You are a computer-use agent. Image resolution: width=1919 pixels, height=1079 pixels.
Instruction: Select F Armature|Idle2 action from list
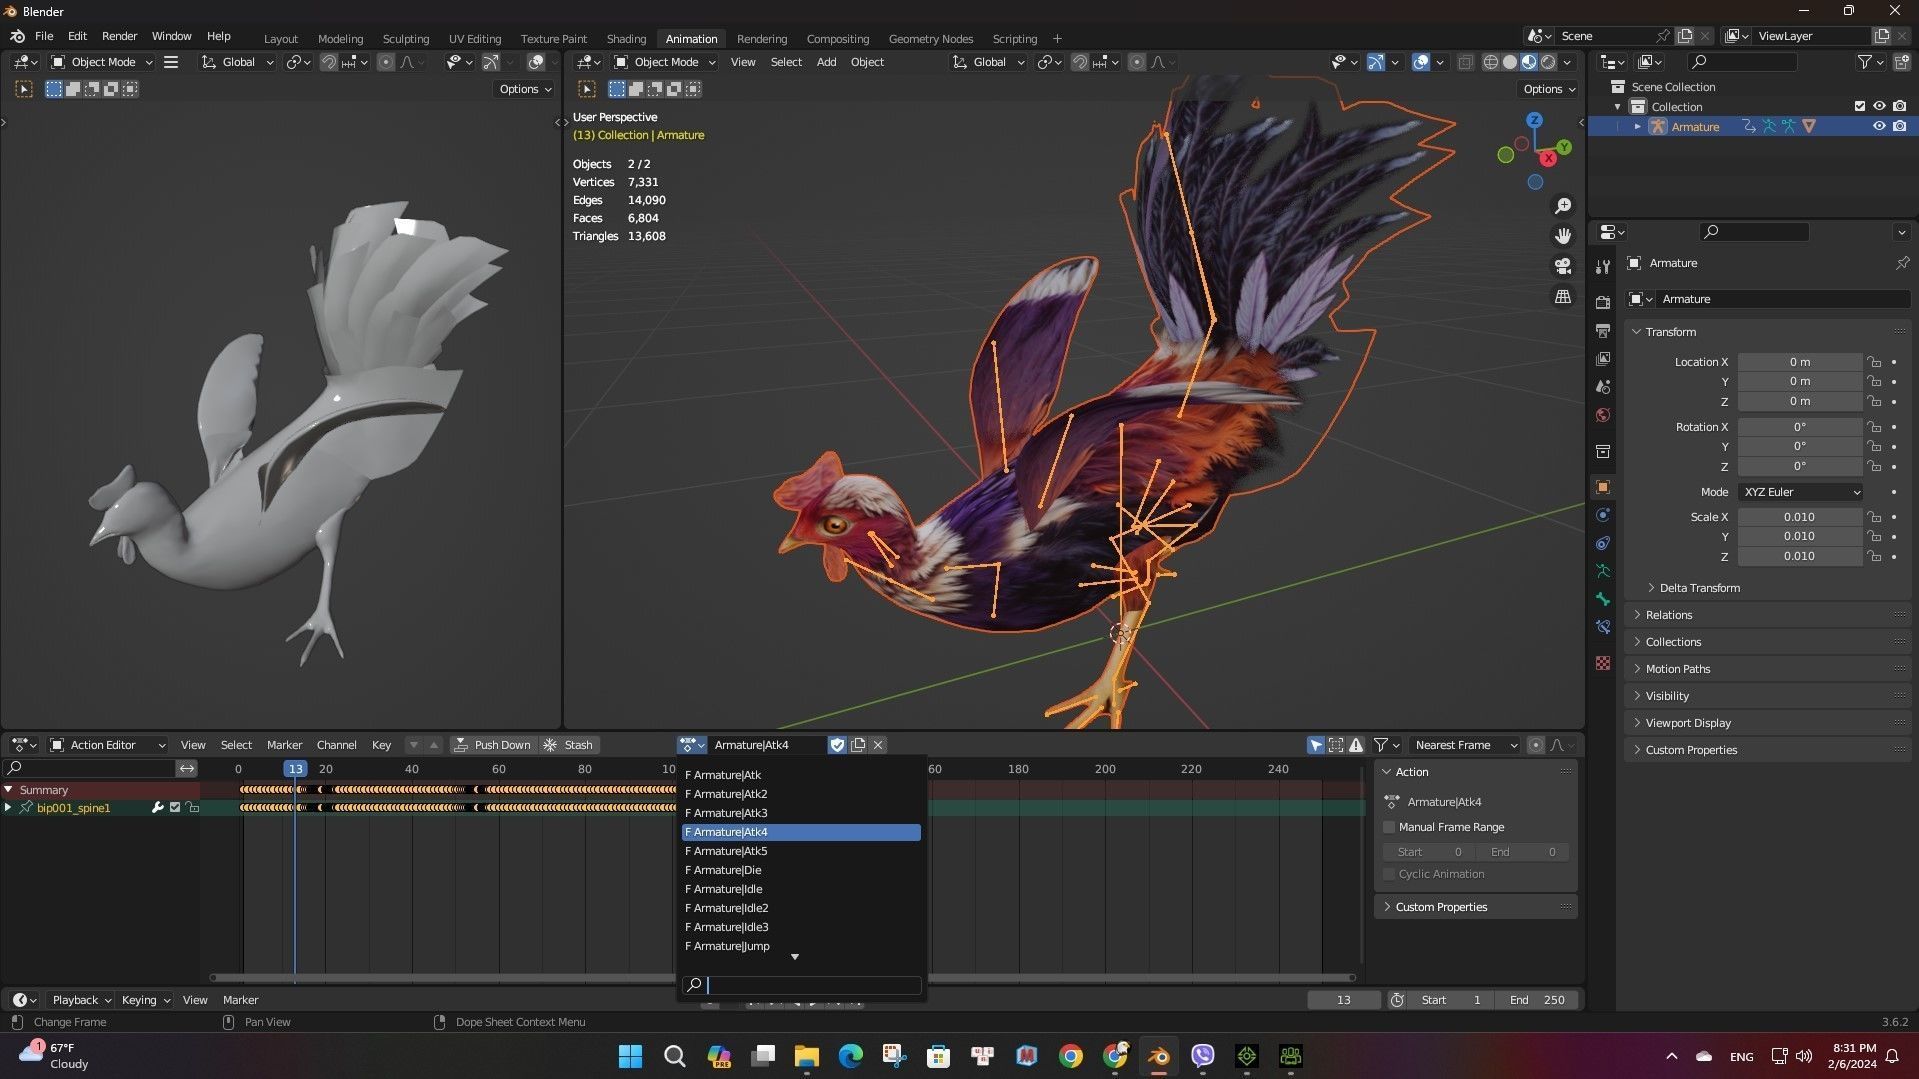click(801, 908)
